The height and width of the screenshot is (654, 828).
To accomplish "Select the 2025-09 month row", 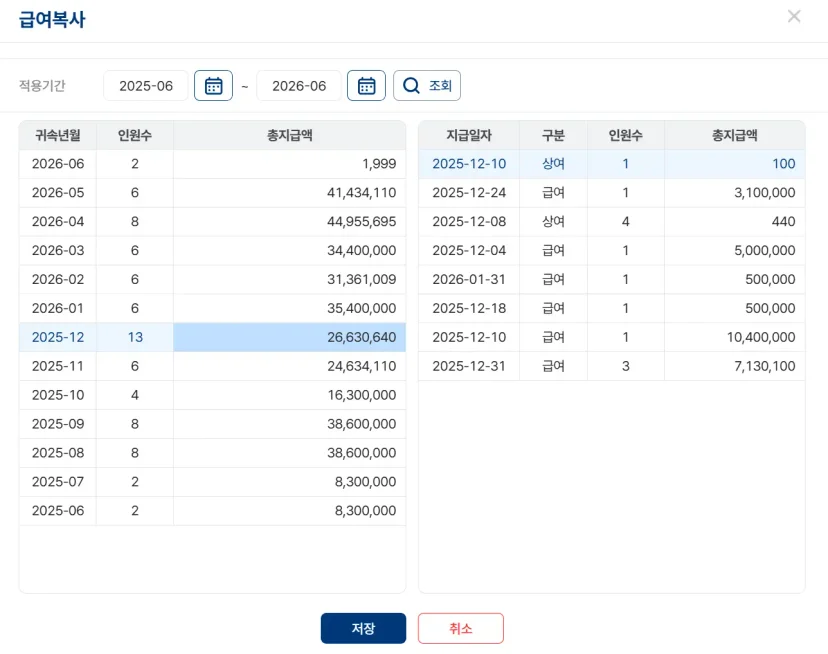I will pos(212,424).
